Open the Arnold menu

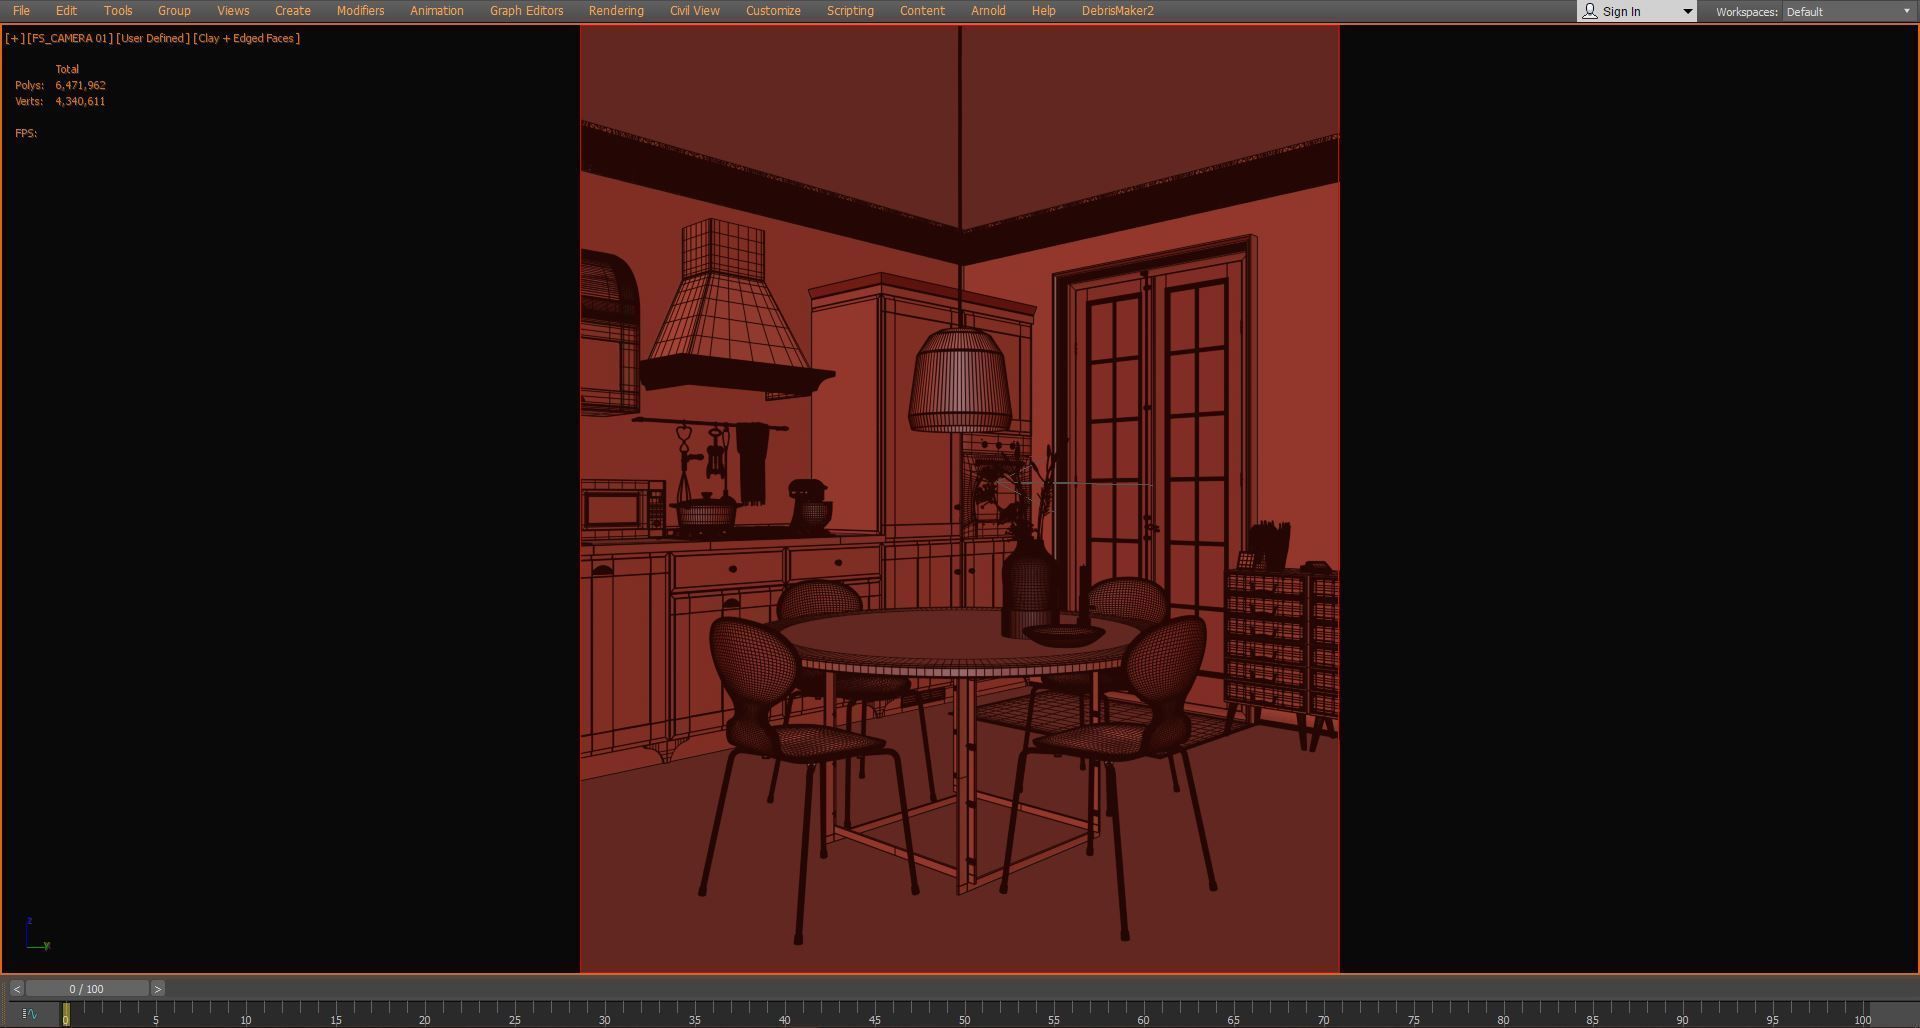(x=988, y=10)
